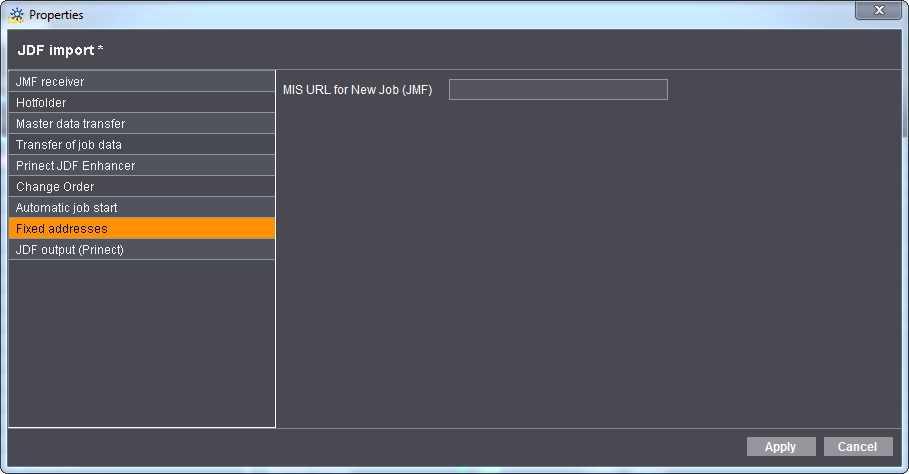Click the Properties window gear icon
The height and width of the screenshot is (474, 909).
pyautogui.click(x=16, y=15)
